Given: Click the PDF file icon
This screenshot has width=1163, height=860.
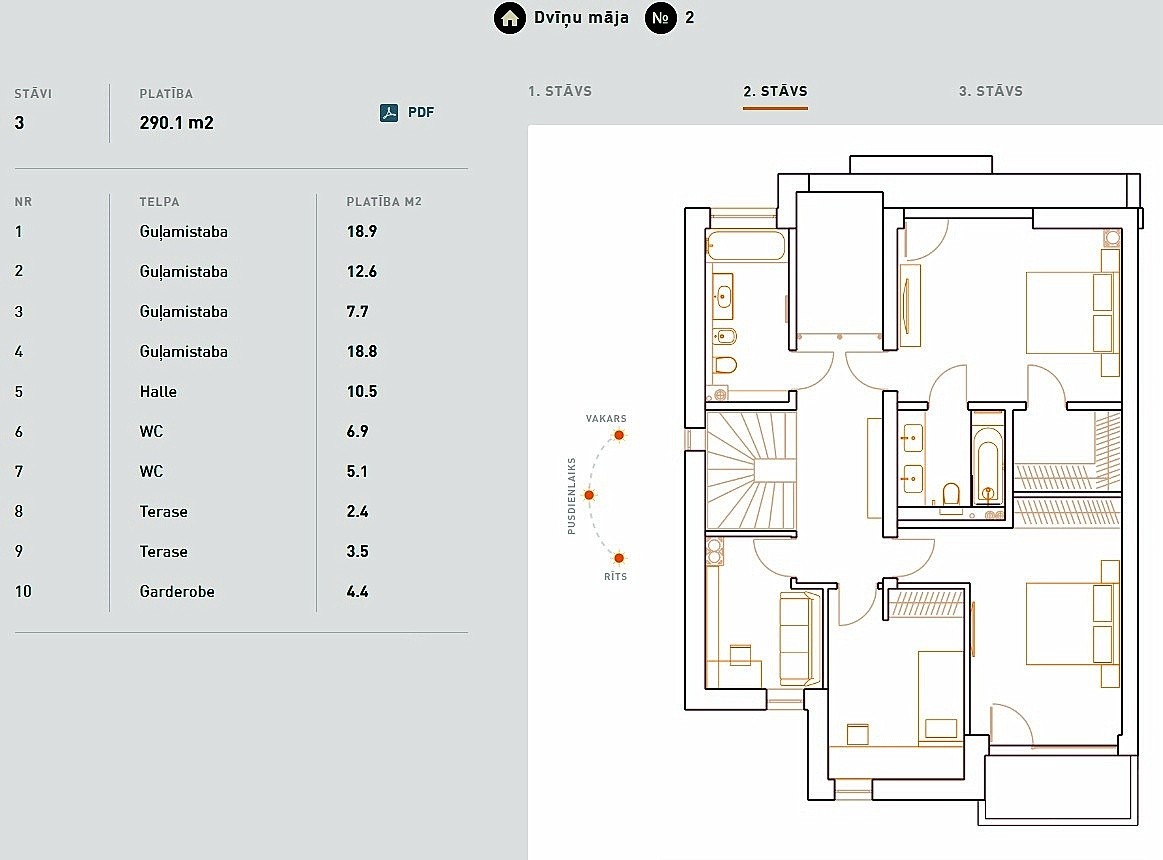Looking at the screenshot, I should point(389,113).
